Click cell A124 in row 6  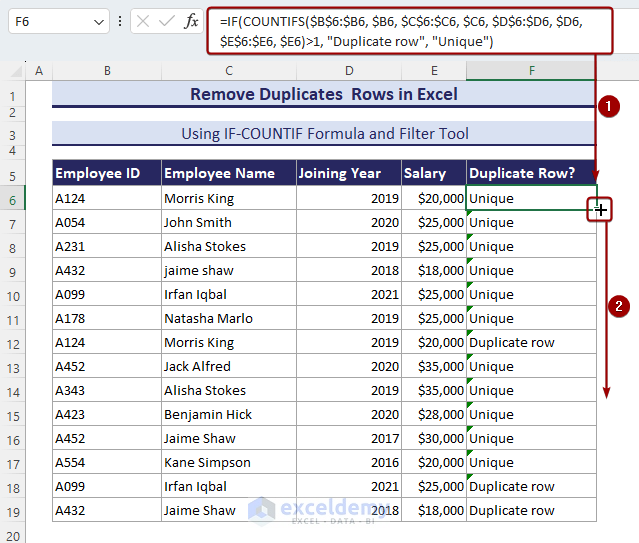(107, 199)
